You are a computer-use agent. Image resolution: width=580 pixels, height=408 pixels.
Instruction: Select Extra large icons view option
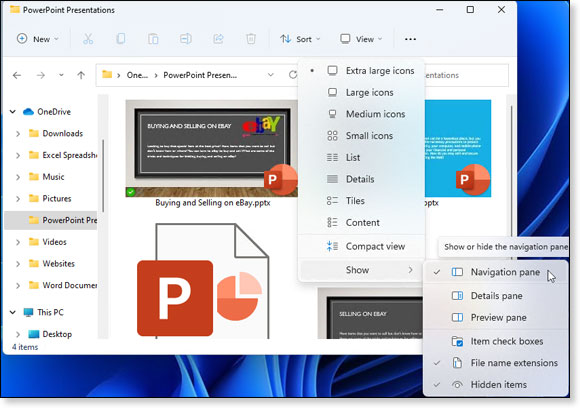(x=361, y=71)
